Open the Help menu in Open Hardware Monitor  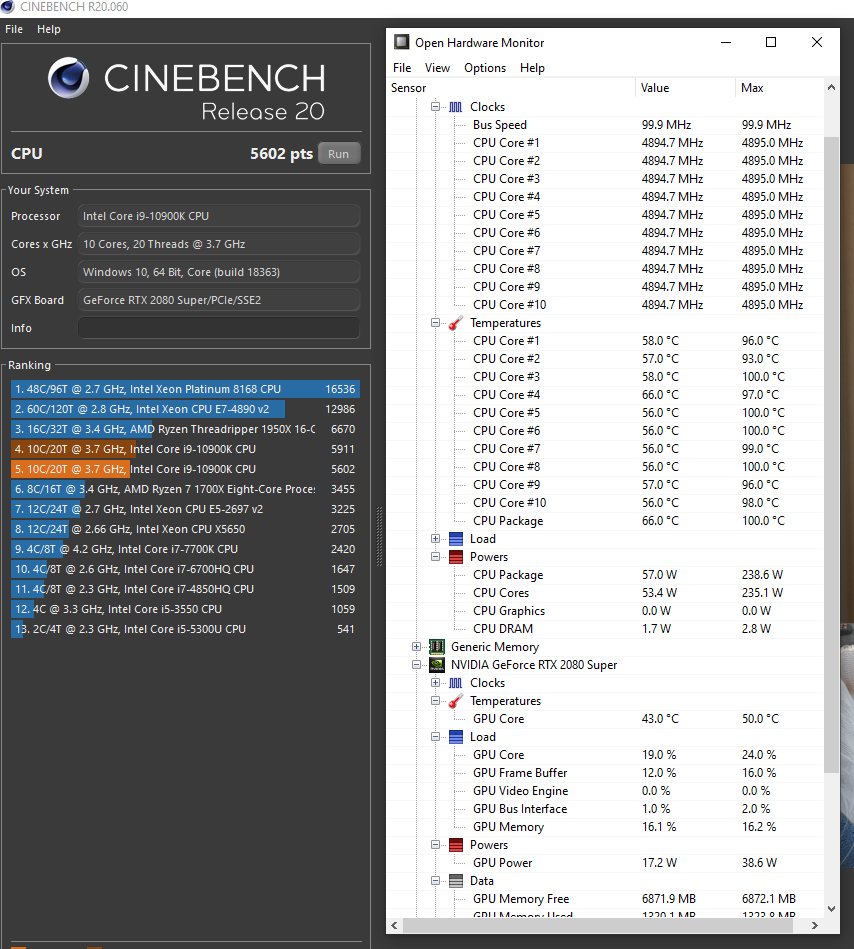point(532,68)
